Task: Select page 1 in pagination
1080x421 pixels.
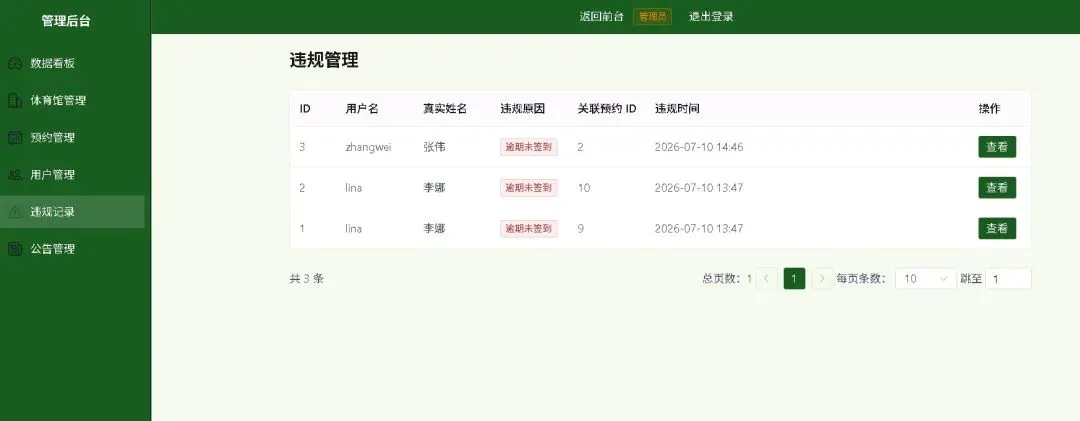Action: click(794, 278)
